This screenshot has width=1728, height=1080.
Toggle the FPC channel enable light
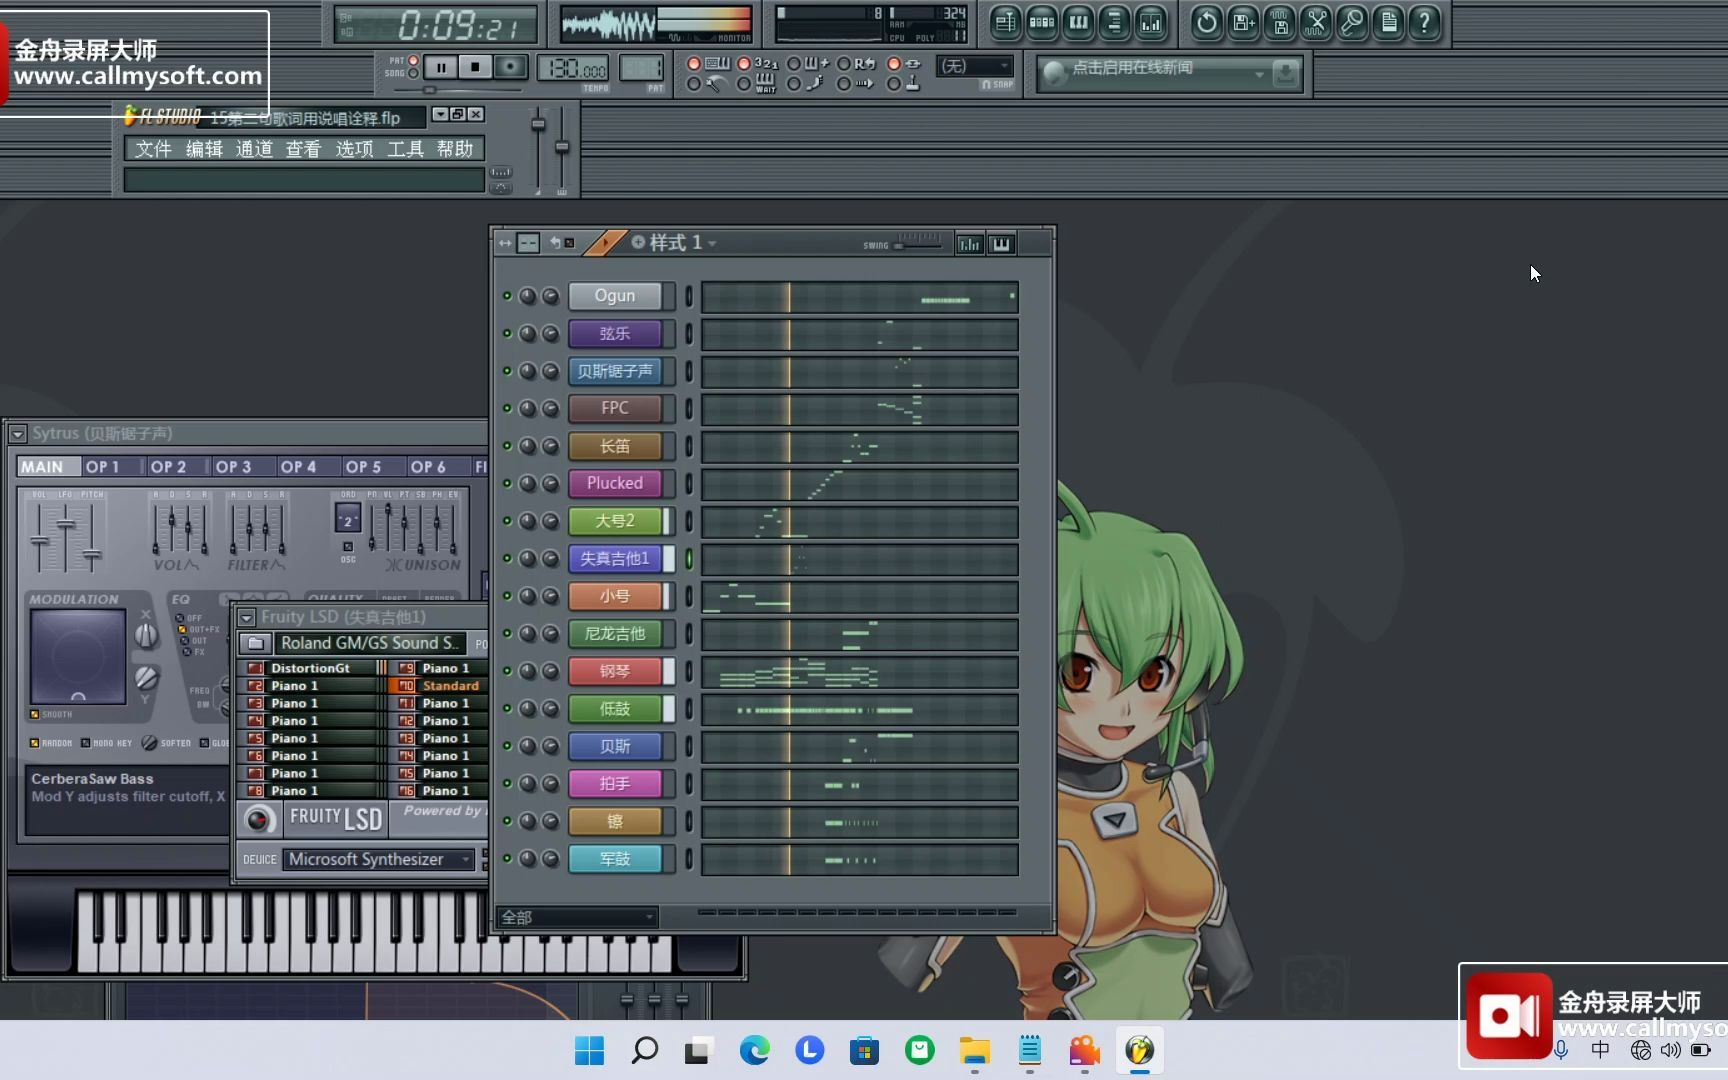tap(508, 408)
